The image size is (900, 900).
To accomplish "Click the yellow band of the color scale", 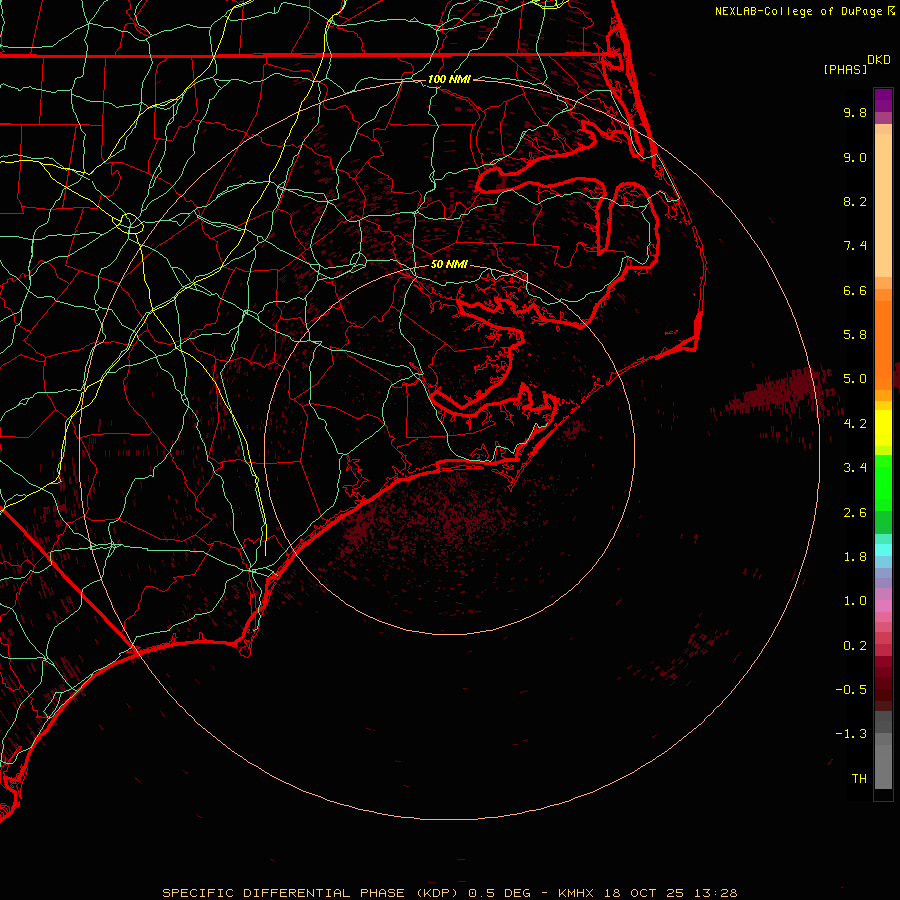I will coord(883,428).
